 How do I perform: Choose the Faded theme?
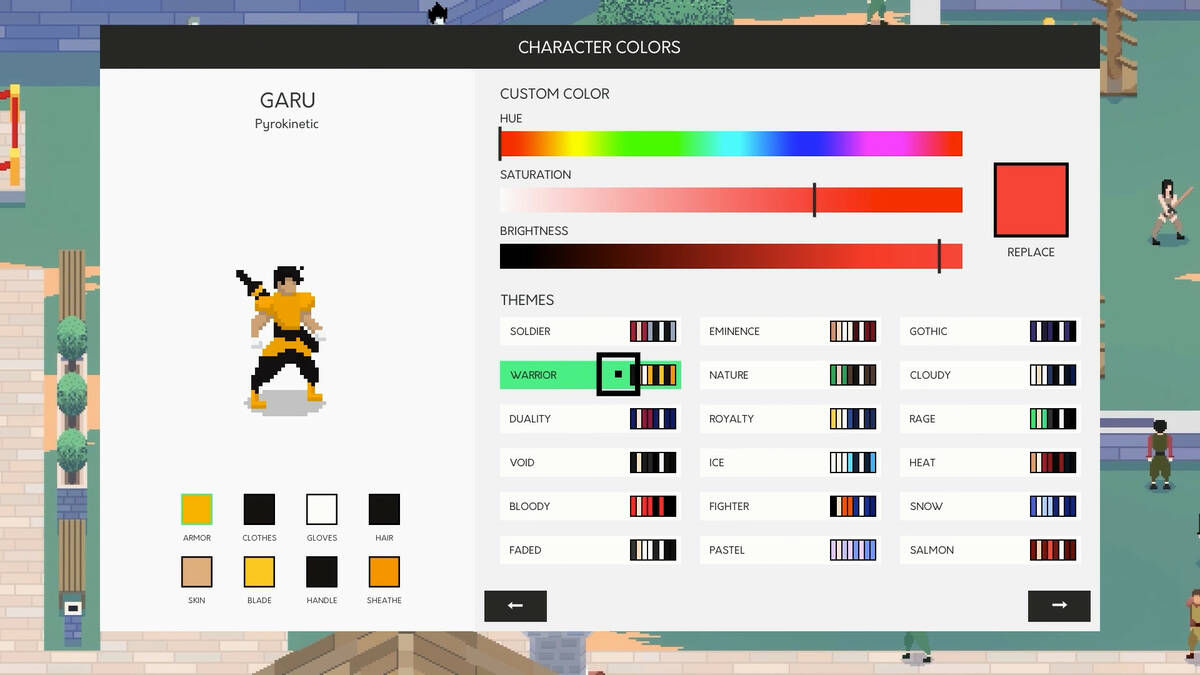point(590,550)
